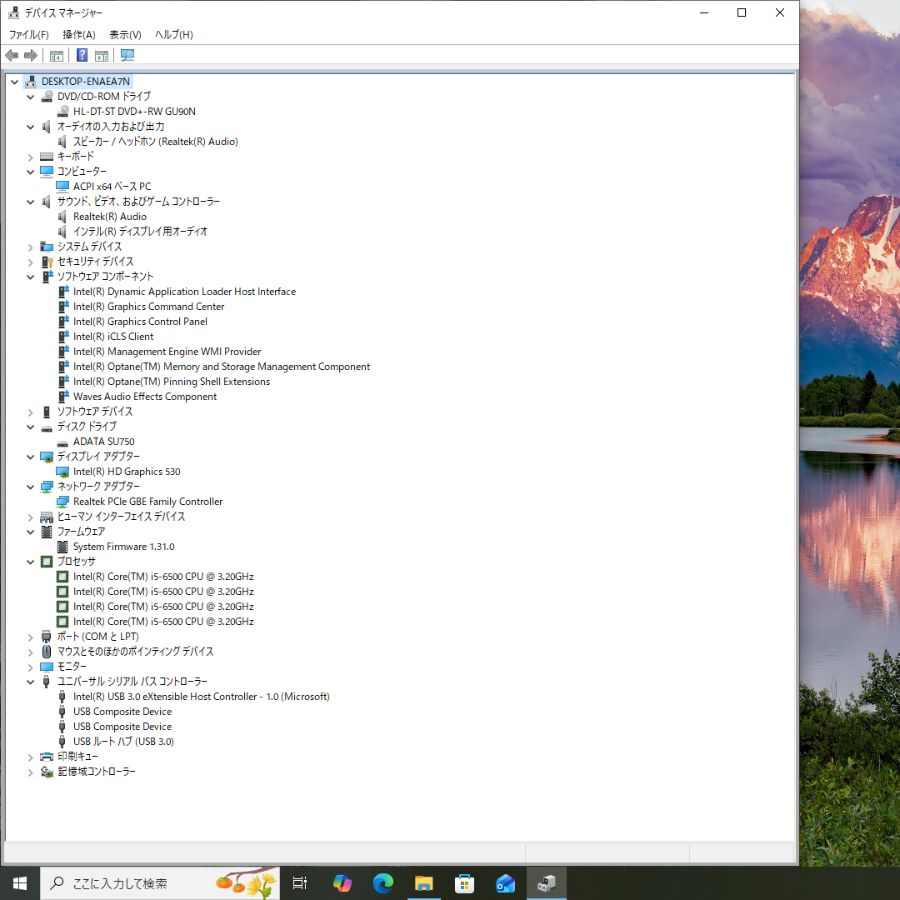Viewport: 900px width, 900px height.
Task: Toggle the Show/Hide Console Tree toolbar icon
Action: tap(56, 56)
